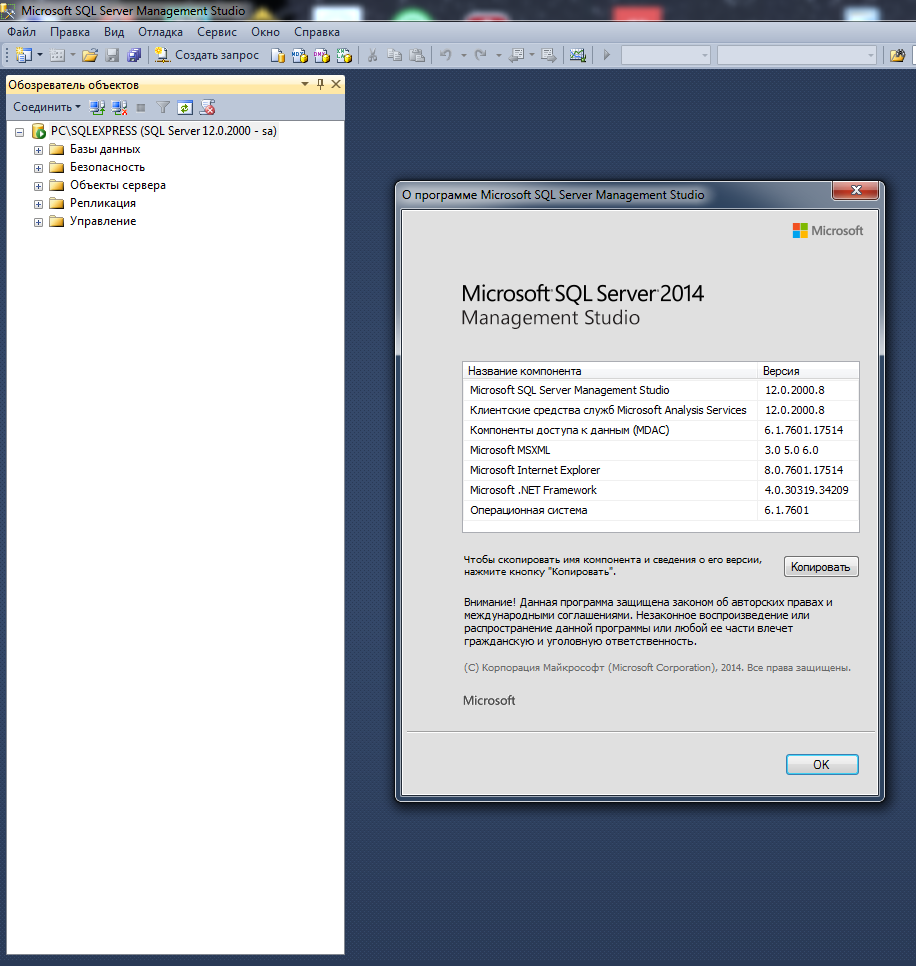Expand the Базы данных node
Image resolution: width=916 pixels, height=966 pixels.
pyautogui.click(x=38, y=150)
